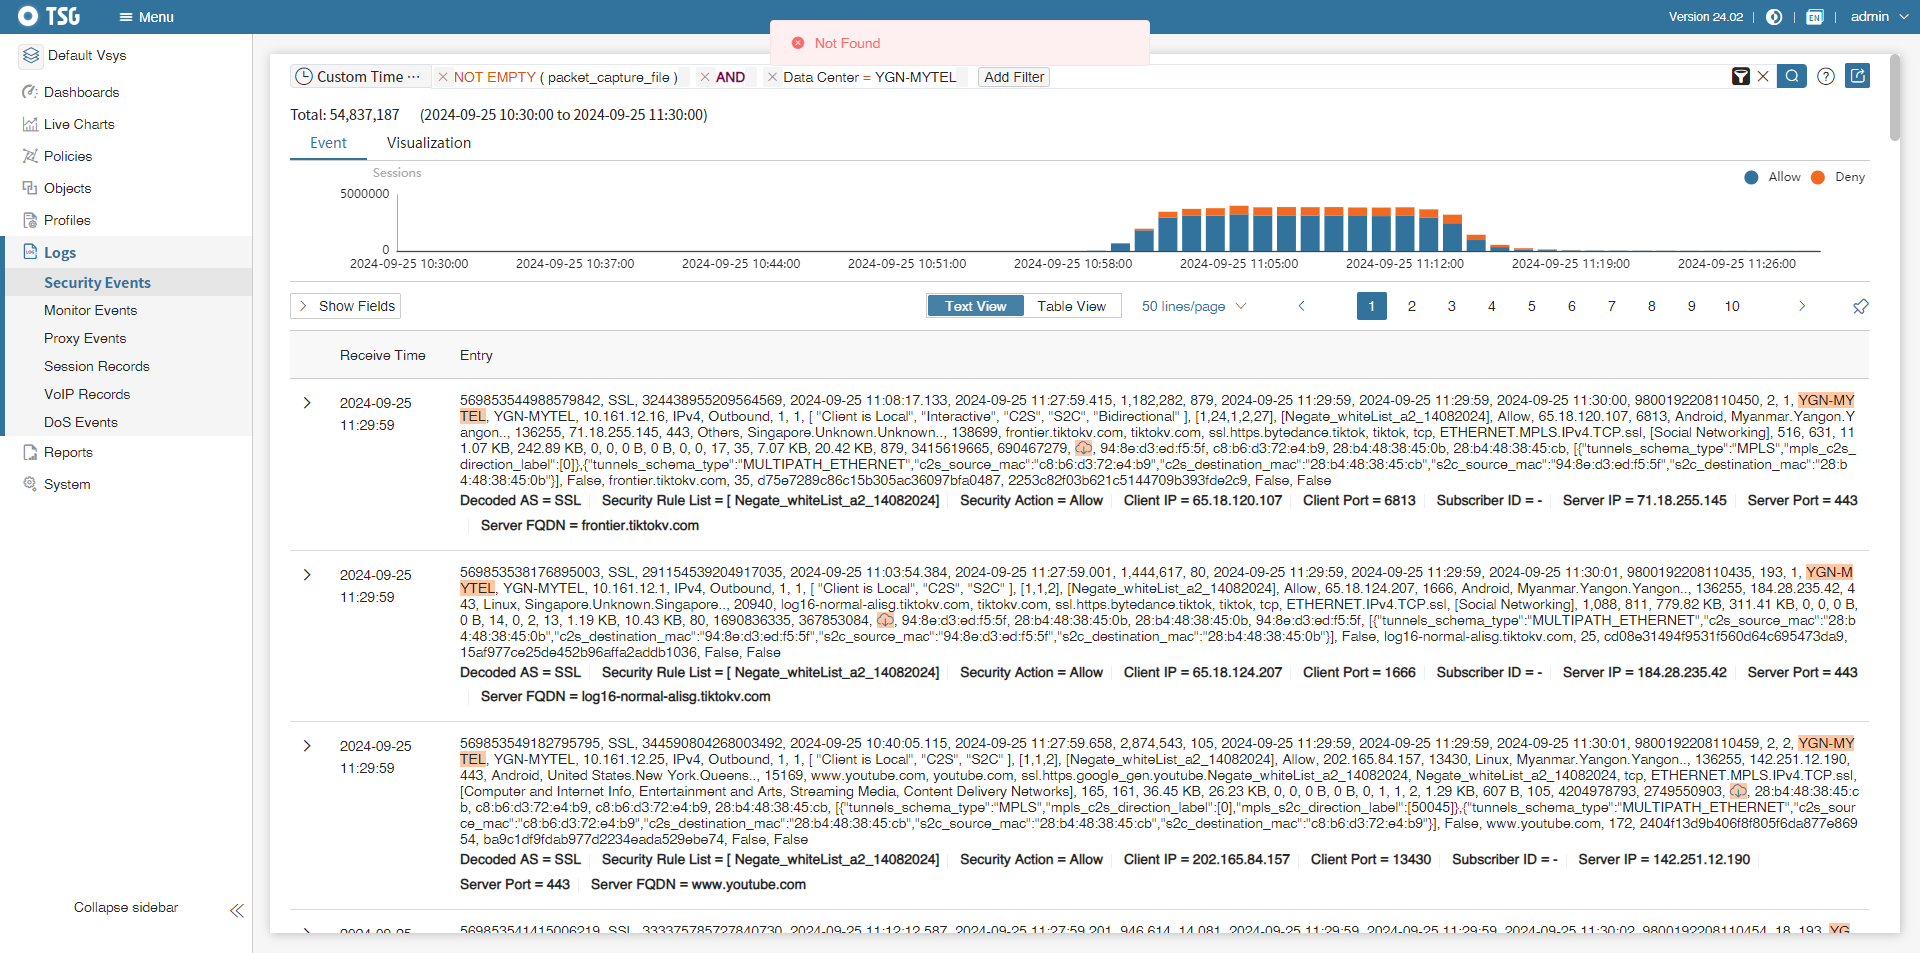Open the admin user dropdown
The width and height of the screenshot is (1920, 953).
click(1879, 17)
